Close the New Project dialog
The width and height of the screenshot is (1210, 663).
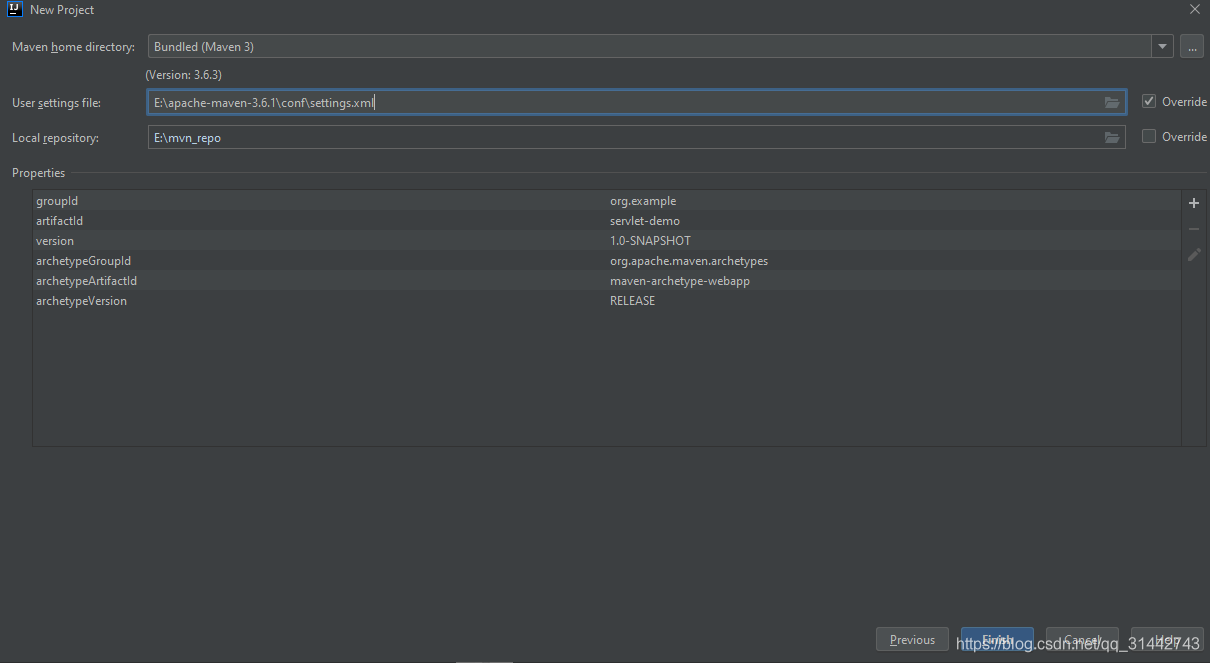(1194, 9)
